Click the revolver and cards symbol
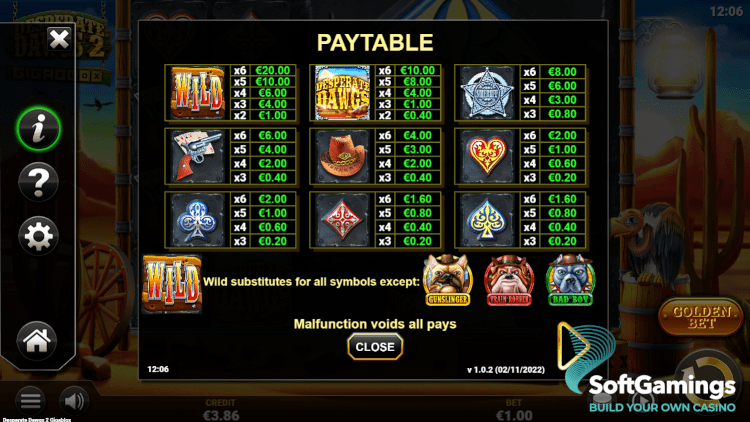The width and height of the screenshot is (750, 422). pos(198,156)
